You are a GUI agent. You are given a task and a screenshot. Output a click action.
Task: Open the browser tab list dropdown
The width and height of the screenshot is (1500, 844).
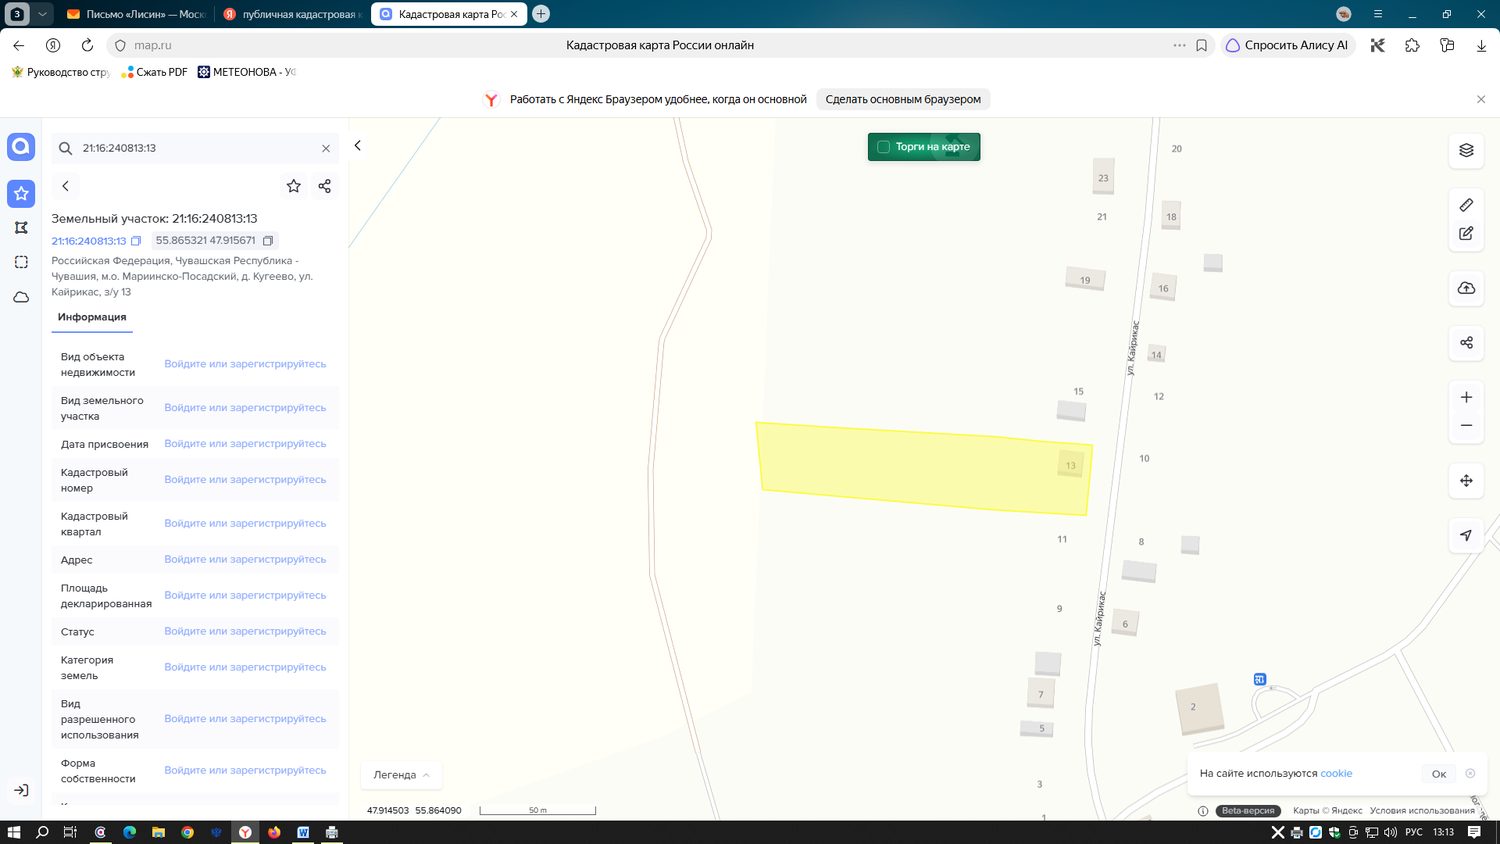coord(42,14)
